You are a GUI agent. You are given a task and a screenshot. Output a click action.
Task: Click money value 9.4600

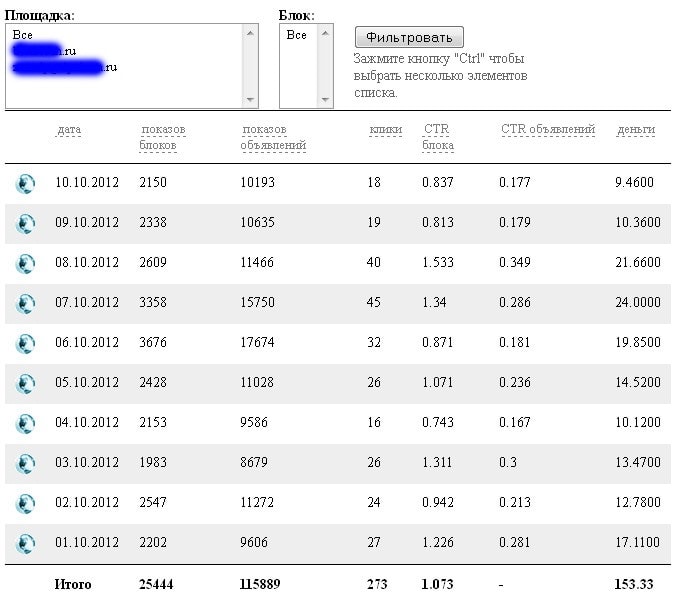pyautogui.click(x=634, y=183)
